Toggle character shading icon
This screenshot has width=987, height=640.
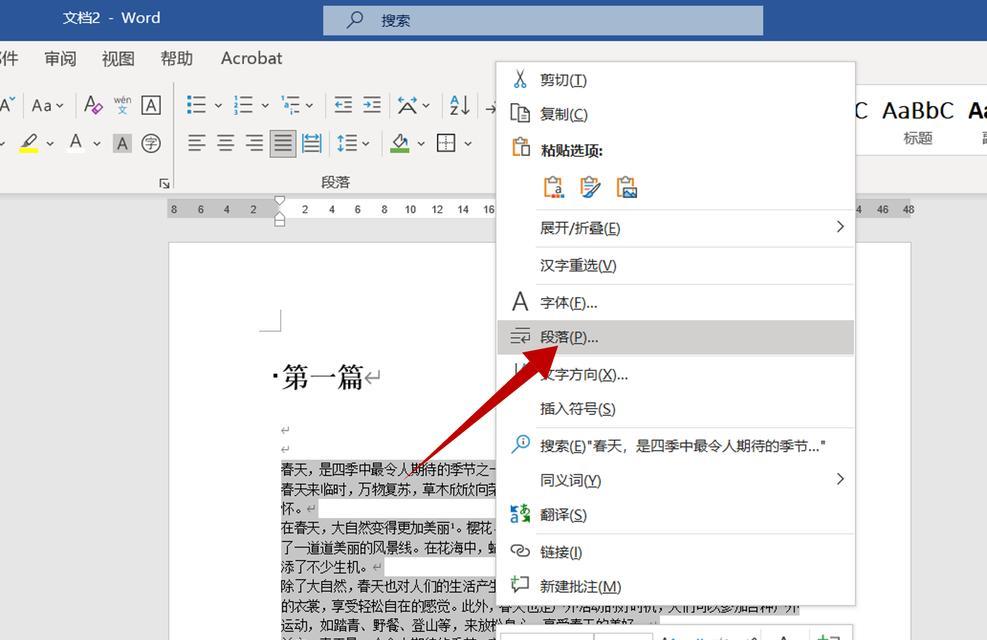[123, 143]
